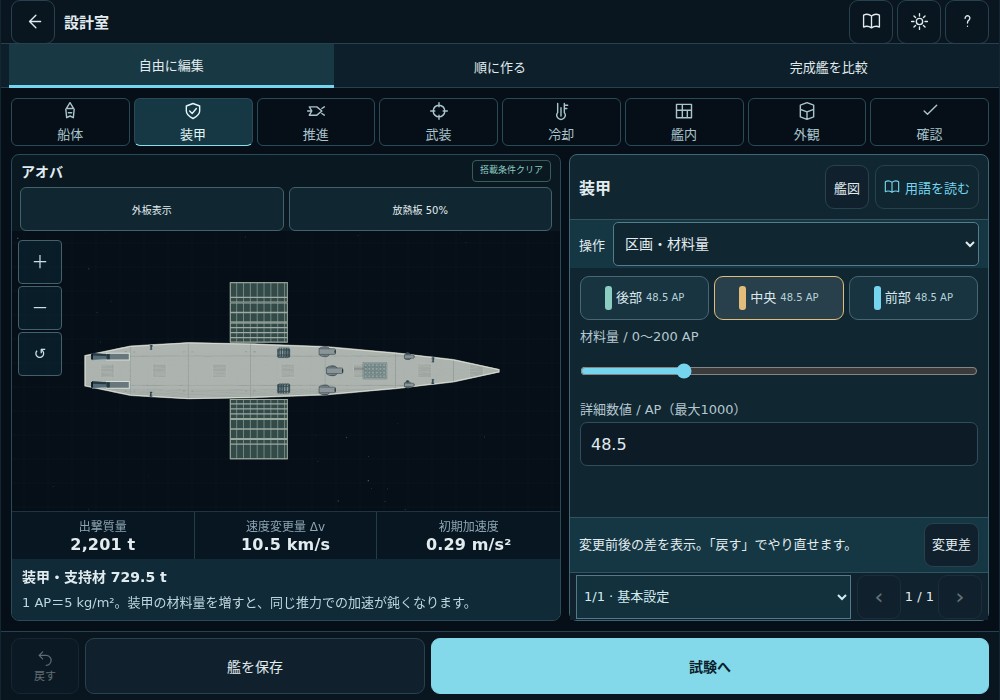
Task: Select the 前部 48.5 AP section
Action: coord(913,298)
